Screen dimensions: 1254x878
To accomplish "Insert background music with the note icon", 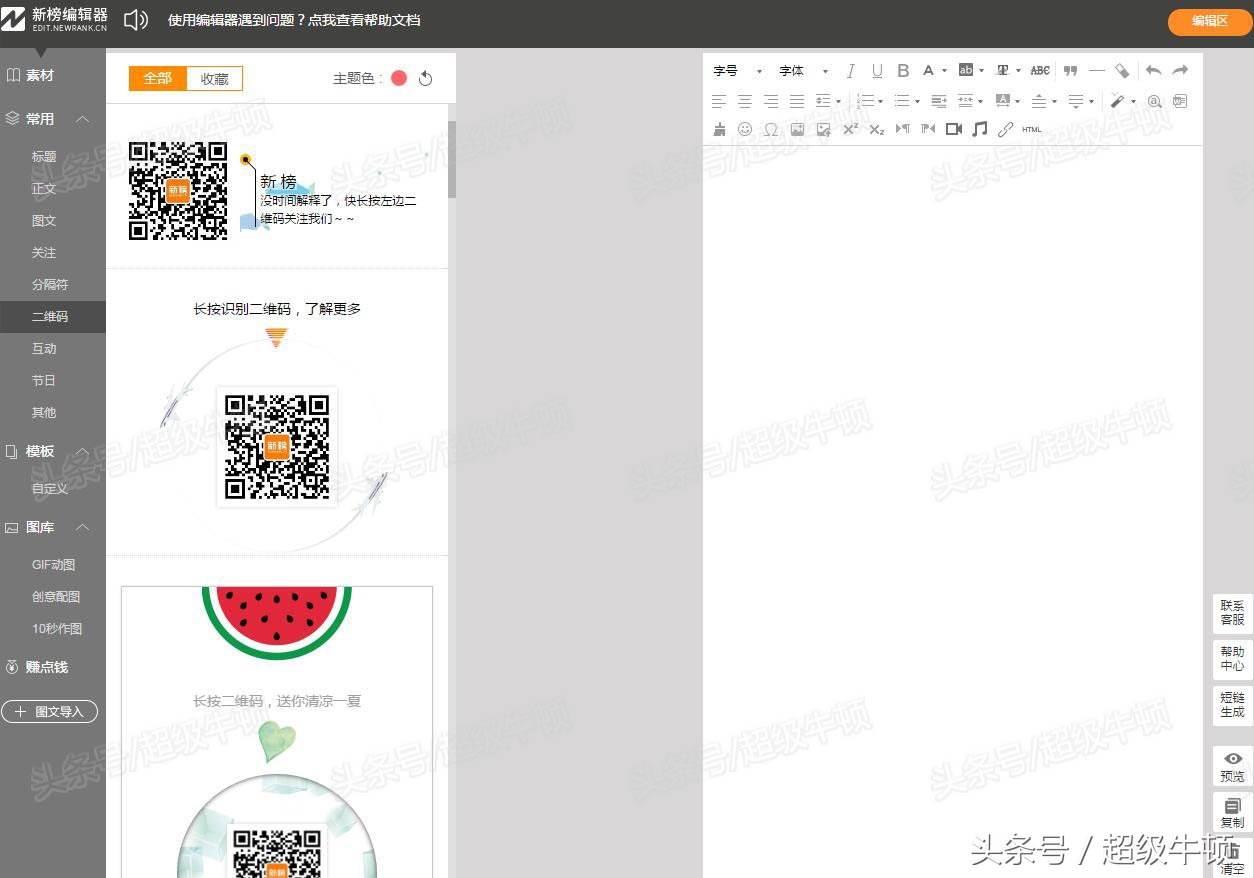I will (980, 128).
